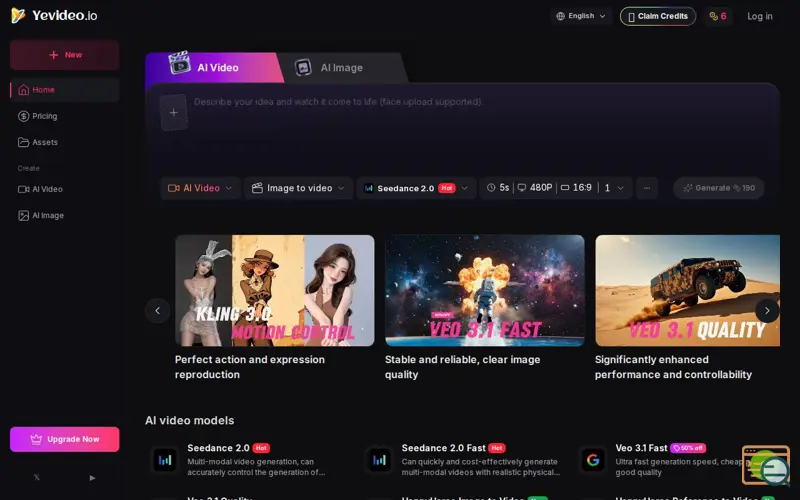Open the Veo 3.1 Fast banner thumbnail
The image size is (800, 500).
pyautogui.click(x=485, y=291)
